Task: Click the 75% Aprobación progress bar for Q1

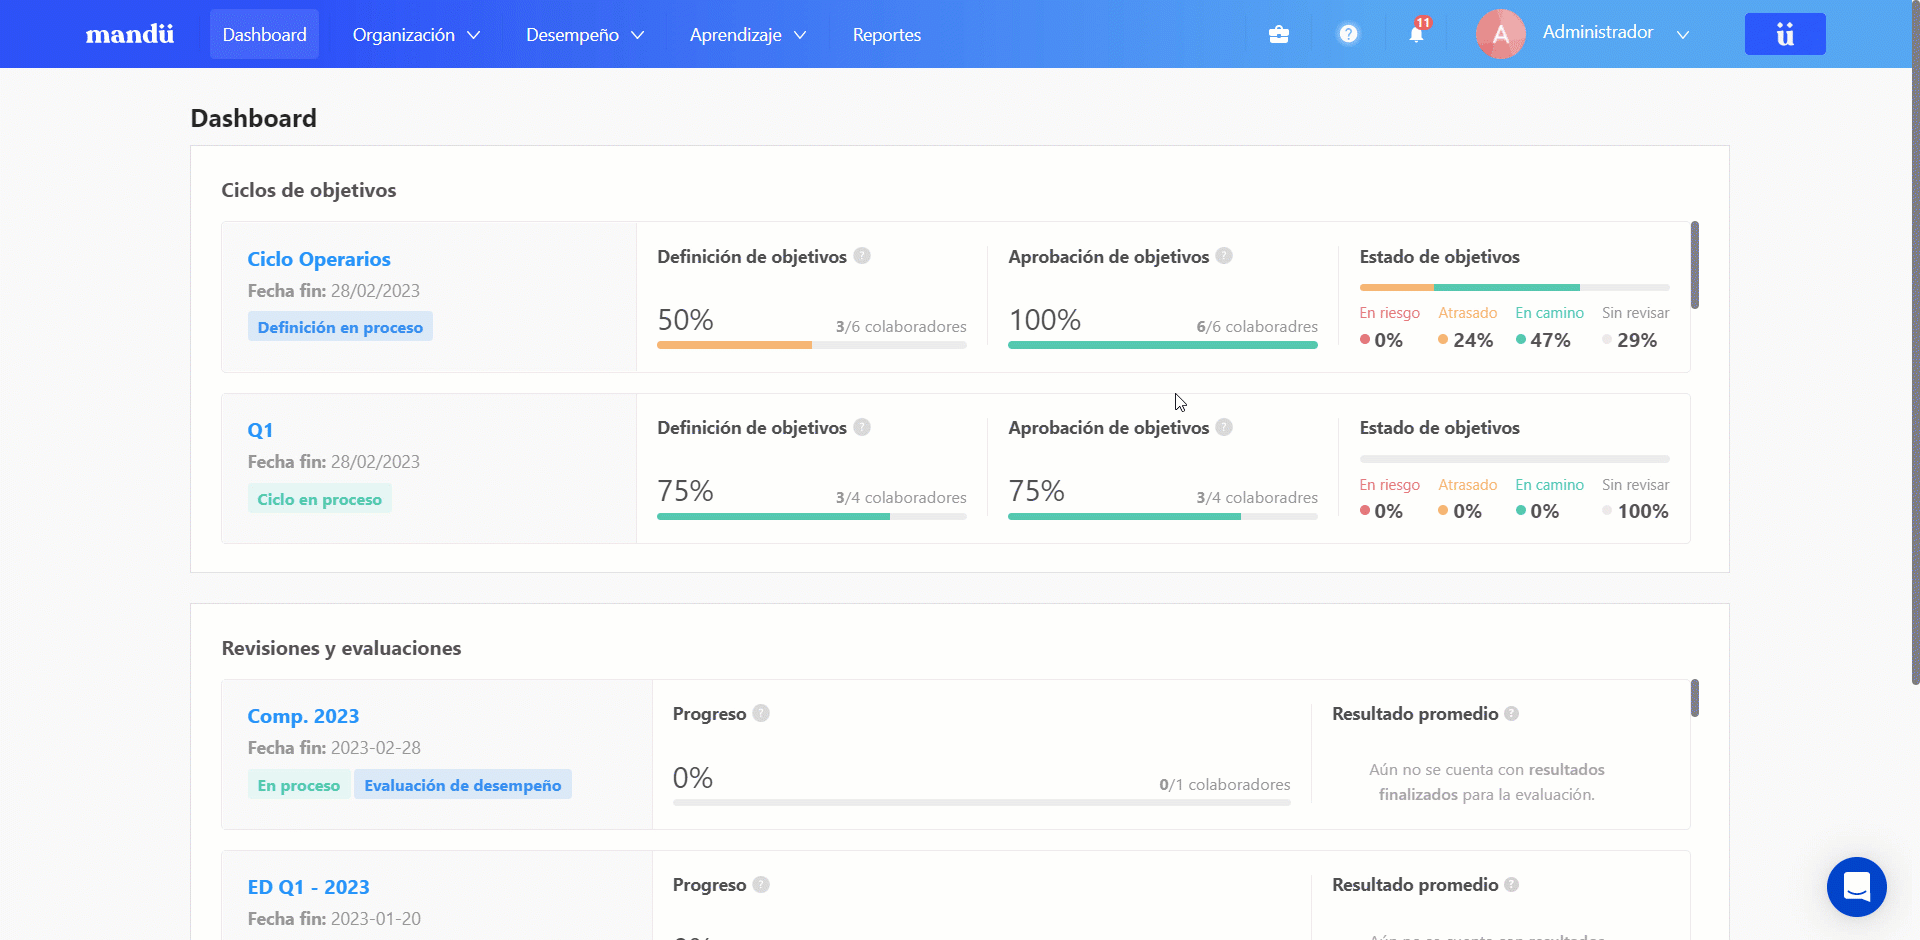Action: click(1163, 516)
